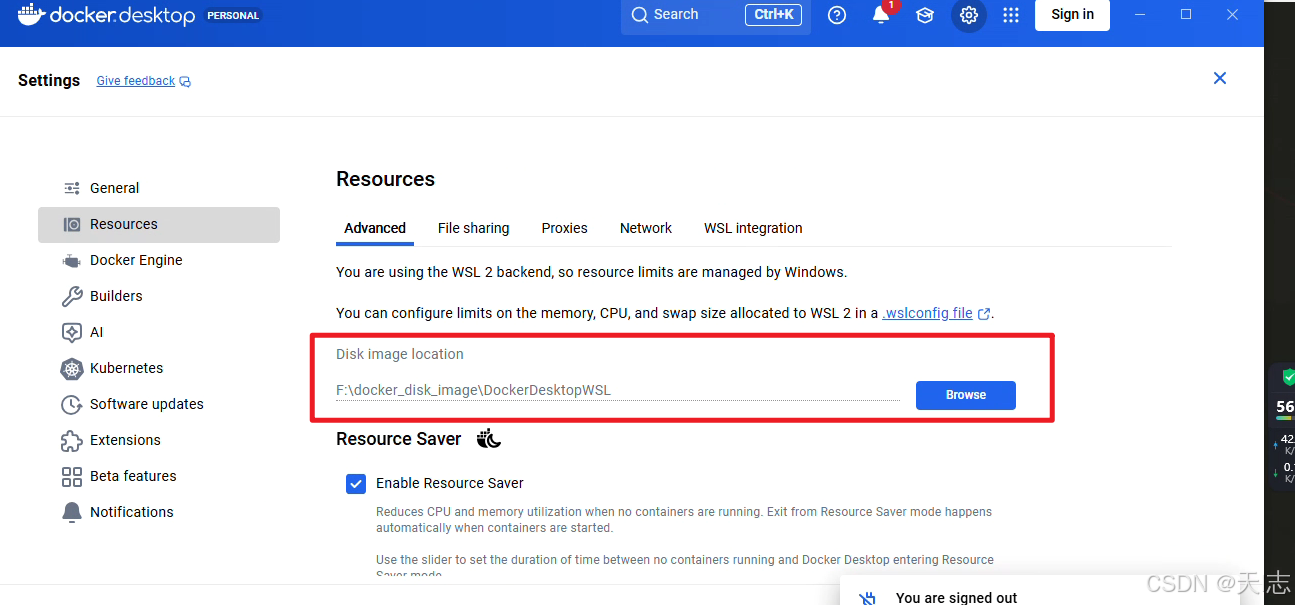Disable the Enable Resource Saver checkbox

pos(356,483)
